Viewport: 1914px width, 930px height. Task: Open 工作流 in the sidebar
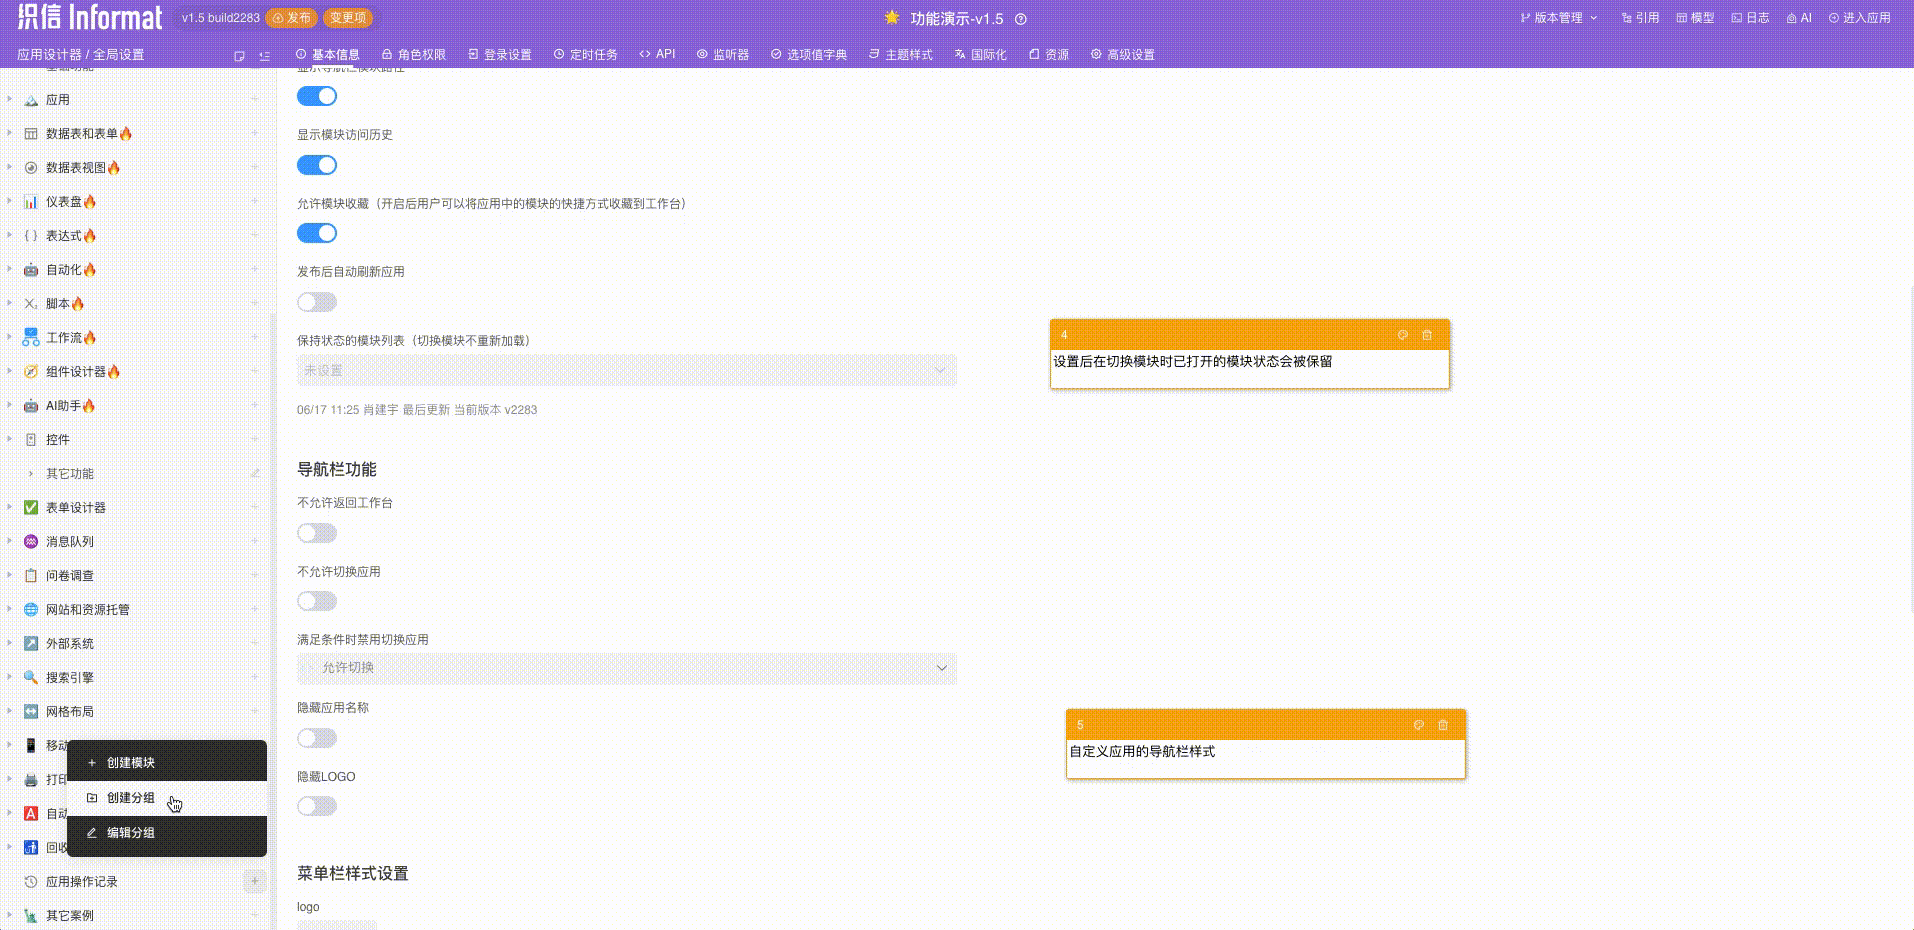64,337
